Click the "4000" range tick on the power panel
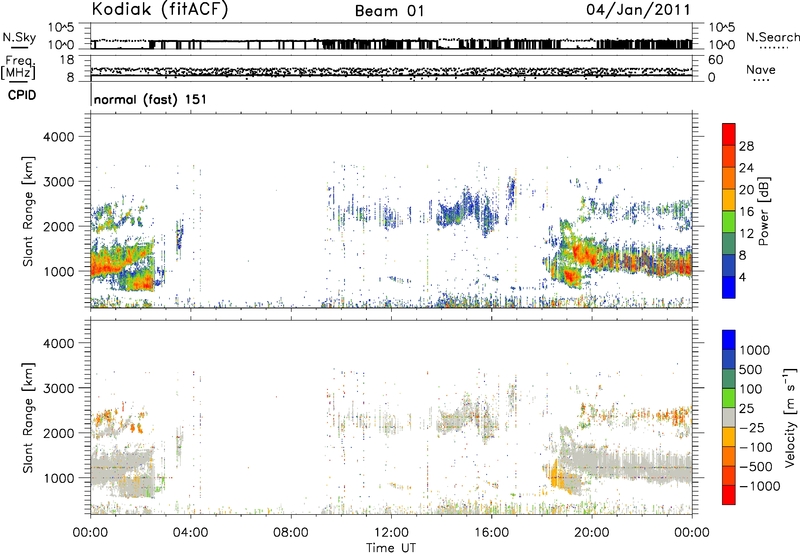 [x=59, y=137]
